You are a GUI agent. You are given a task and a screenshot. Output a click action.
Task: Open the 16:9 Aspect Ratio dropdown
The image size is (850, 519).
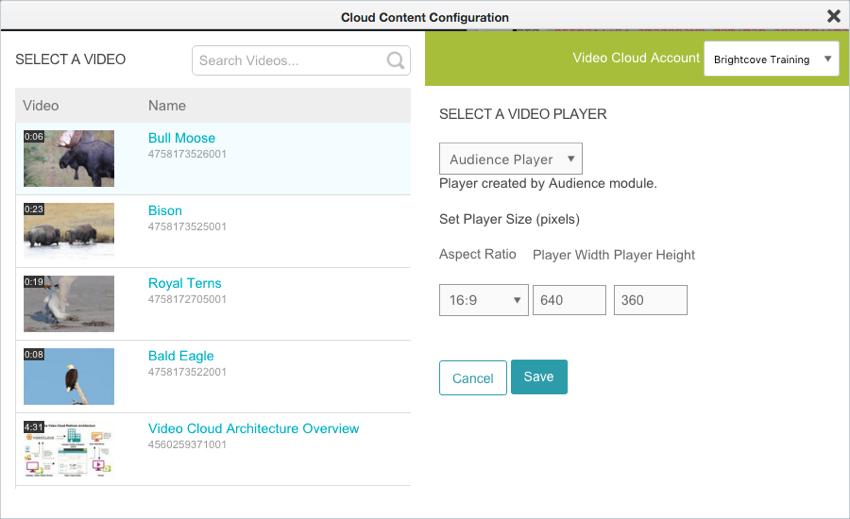(484, 300)
